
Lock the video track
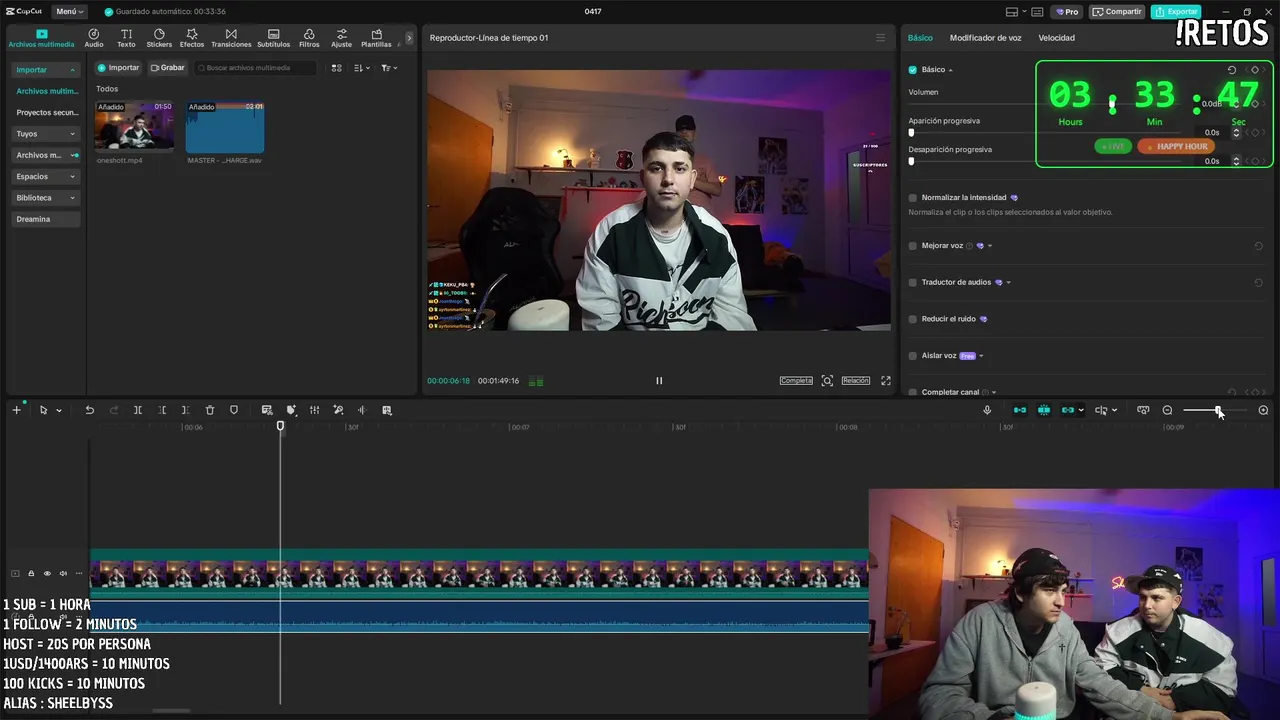pos(31,574)
